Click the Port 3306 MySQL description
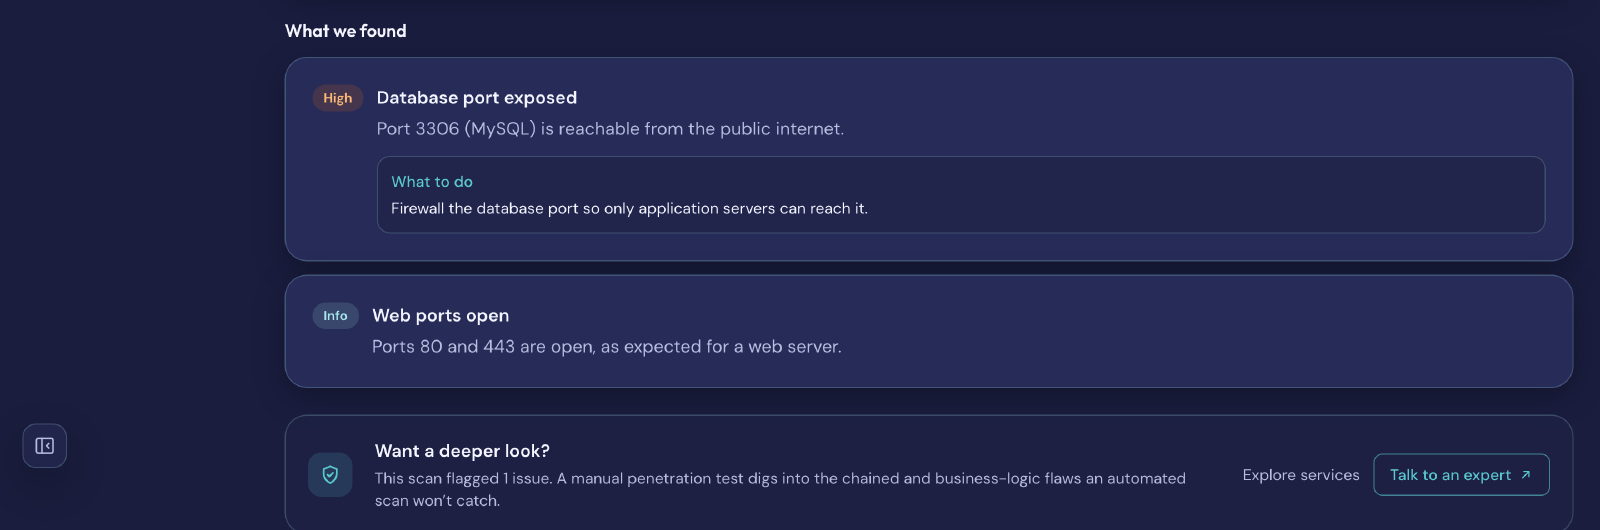This screenshot has height=530, width=1600. 610,129
